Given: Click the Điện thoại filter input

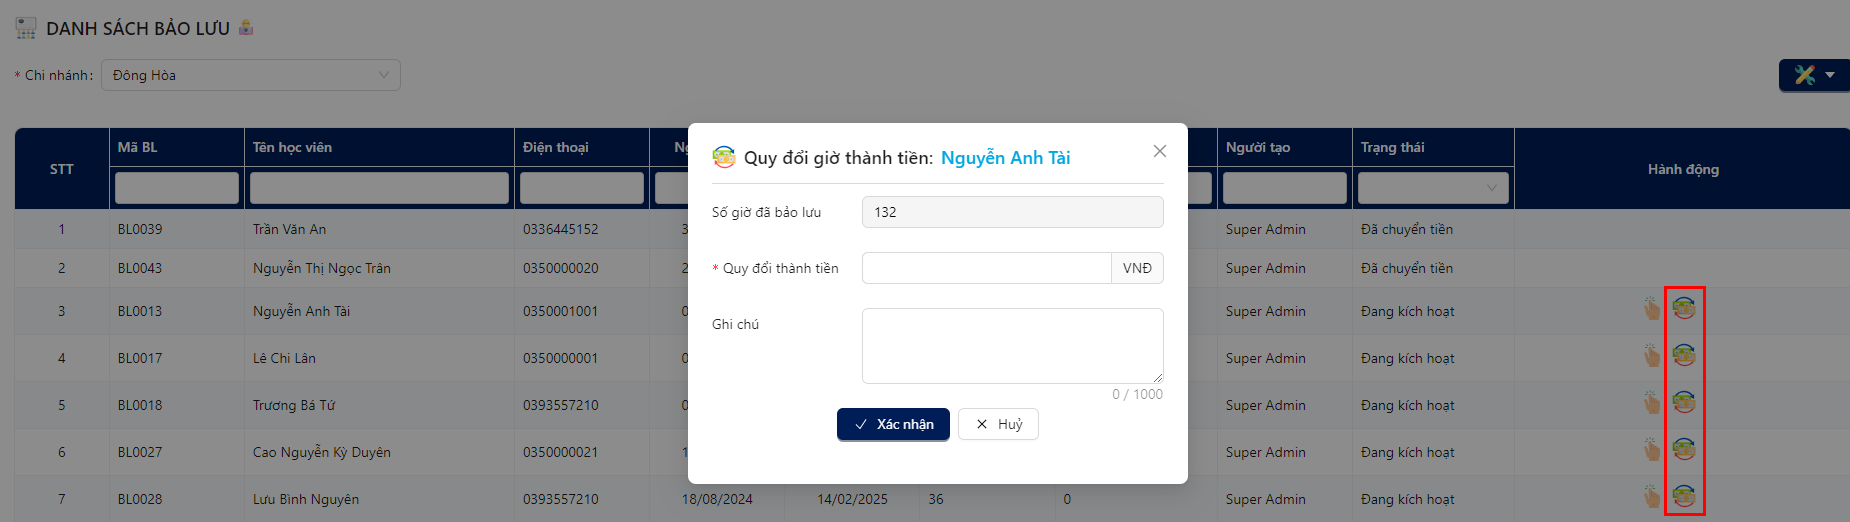Looking at the screenshot, I should [582, 188].
